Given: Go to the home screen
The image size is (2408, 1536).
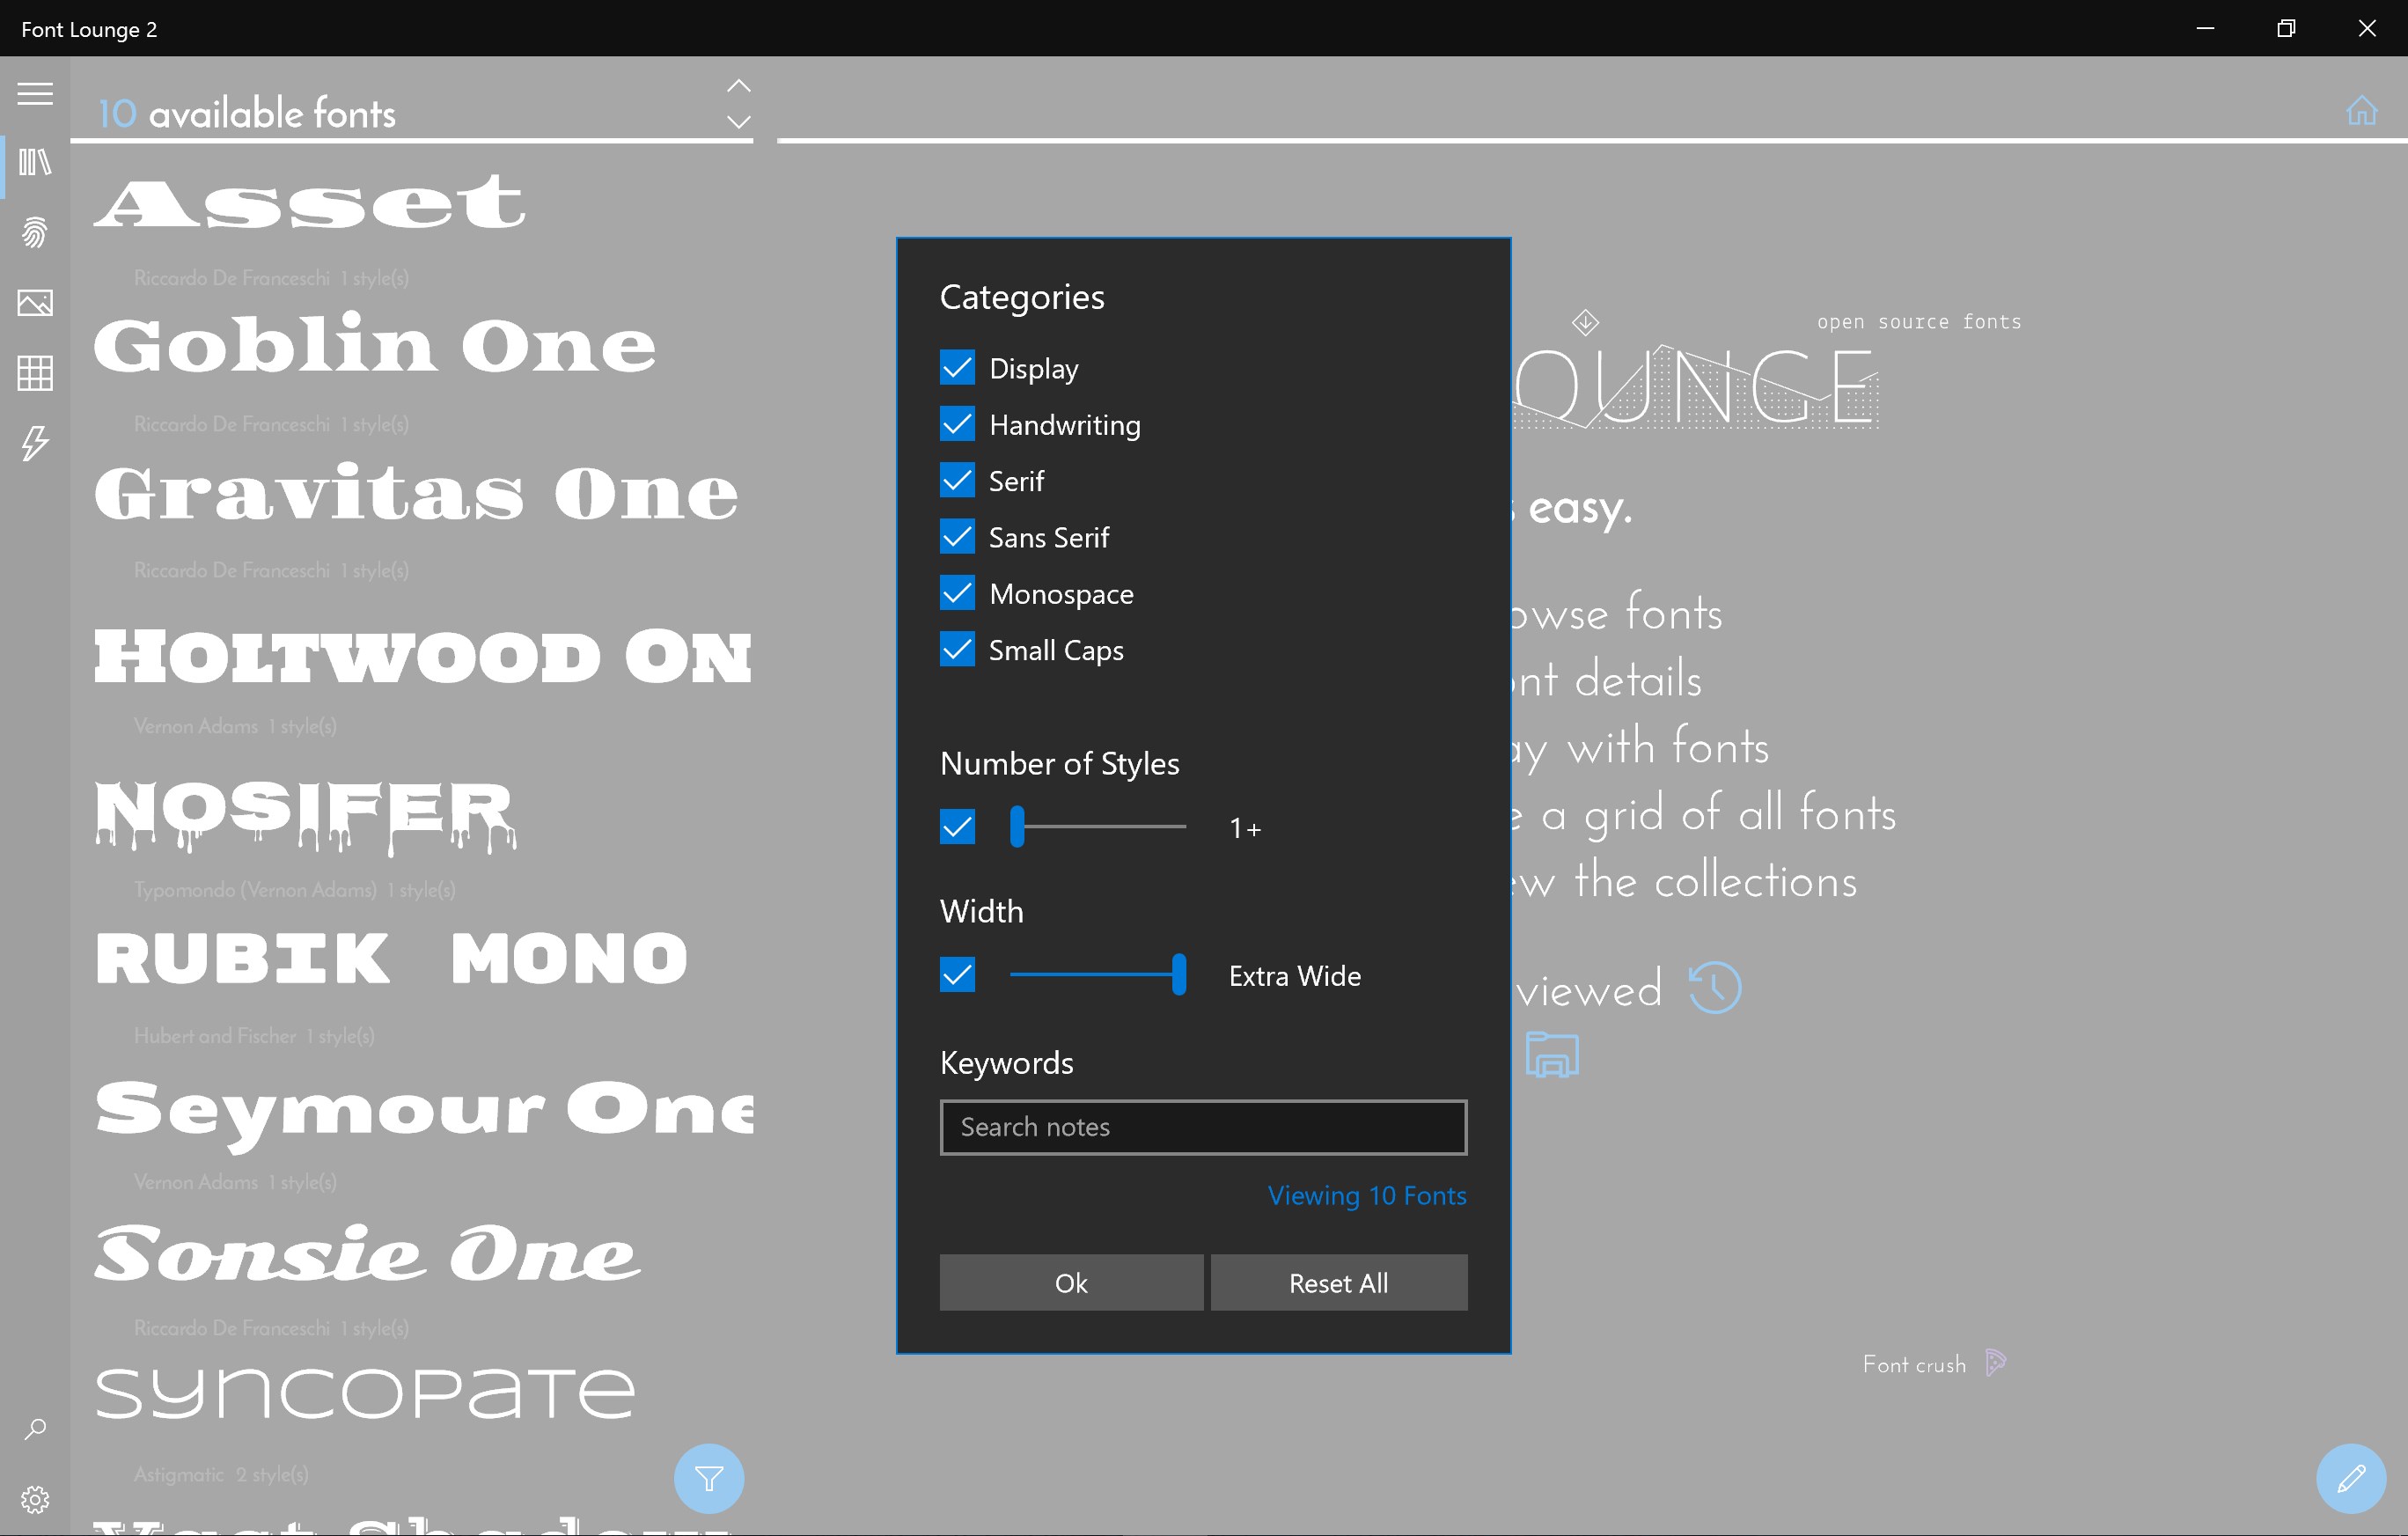Looking at the screenshot, I should tap(2361, 110).
